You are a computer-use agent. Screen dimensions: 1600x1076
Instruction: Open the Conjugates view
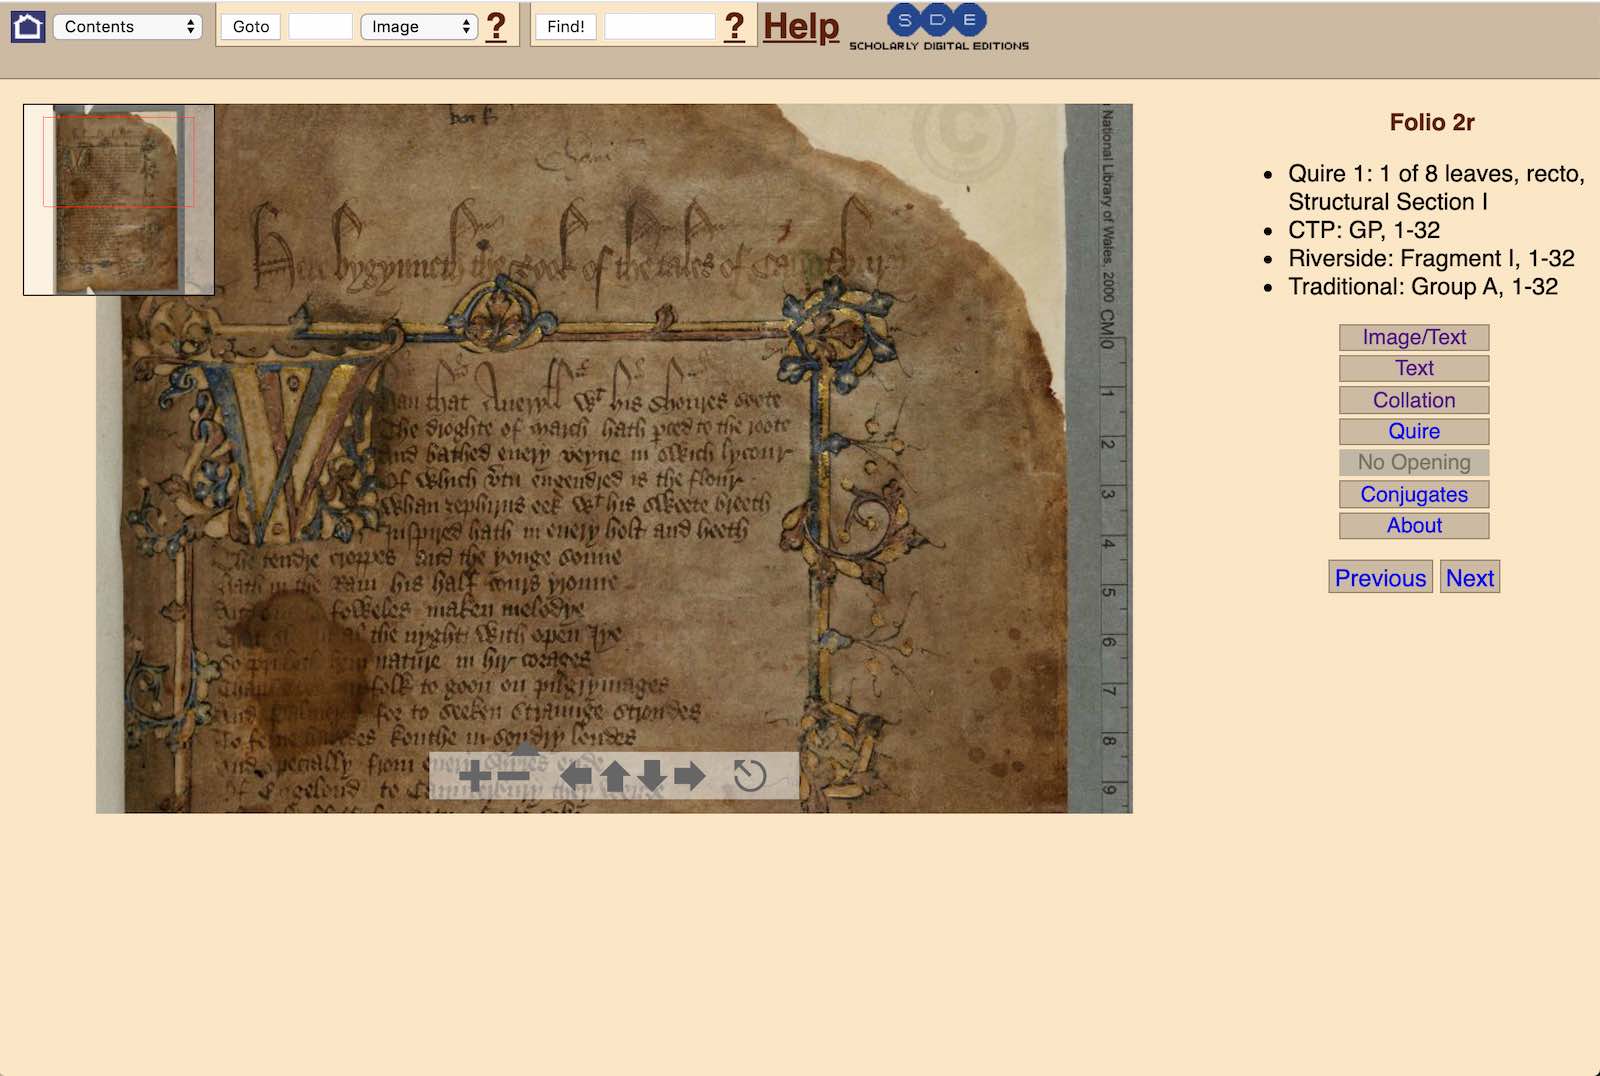click(x=1414, y=494)
